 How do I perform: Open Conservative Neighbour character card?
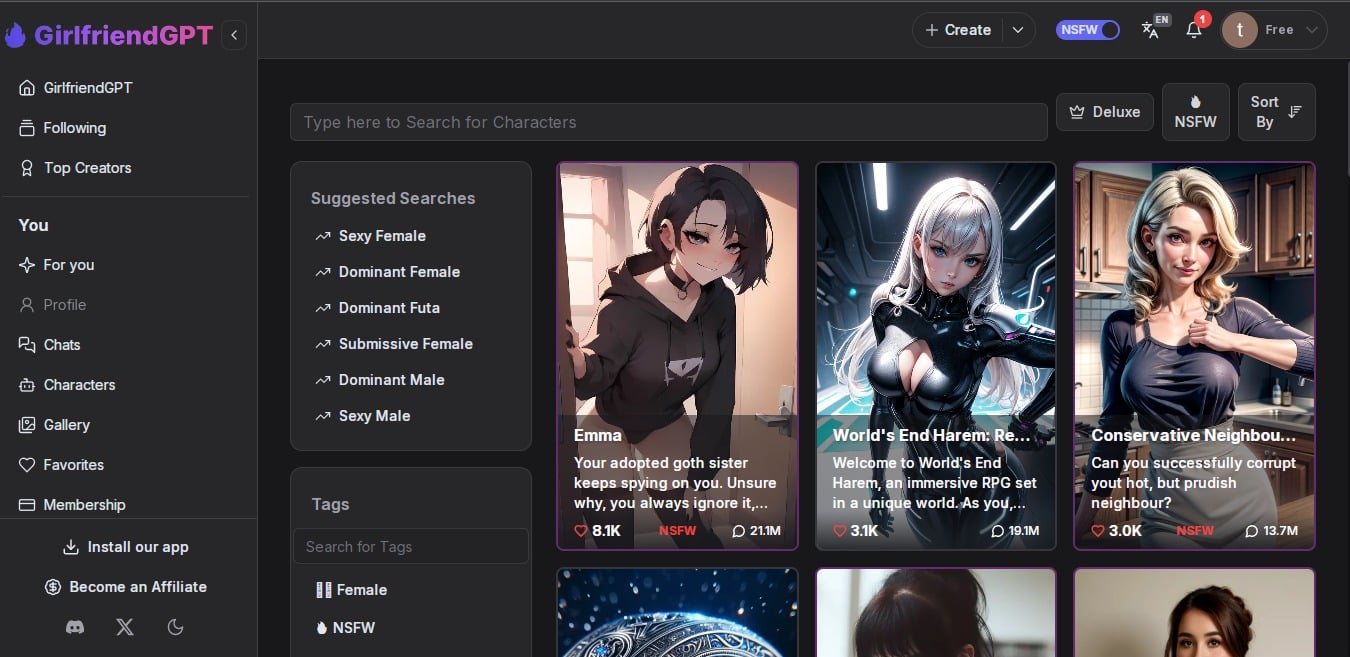[1195, 356]
